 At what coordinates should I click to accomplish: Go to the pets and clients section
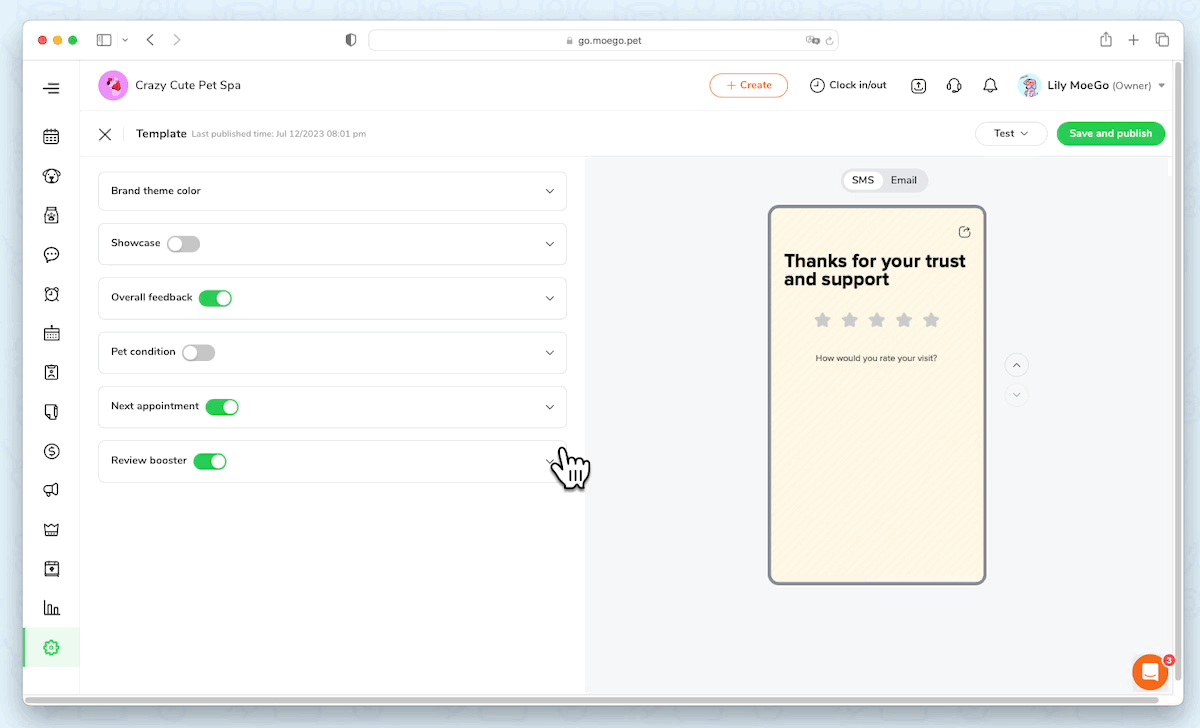(51, 176)
